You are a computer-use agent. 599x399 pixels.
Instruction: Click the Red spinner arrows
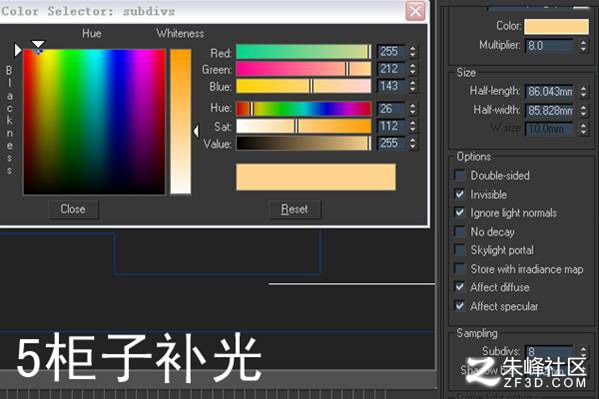(413, 52)
